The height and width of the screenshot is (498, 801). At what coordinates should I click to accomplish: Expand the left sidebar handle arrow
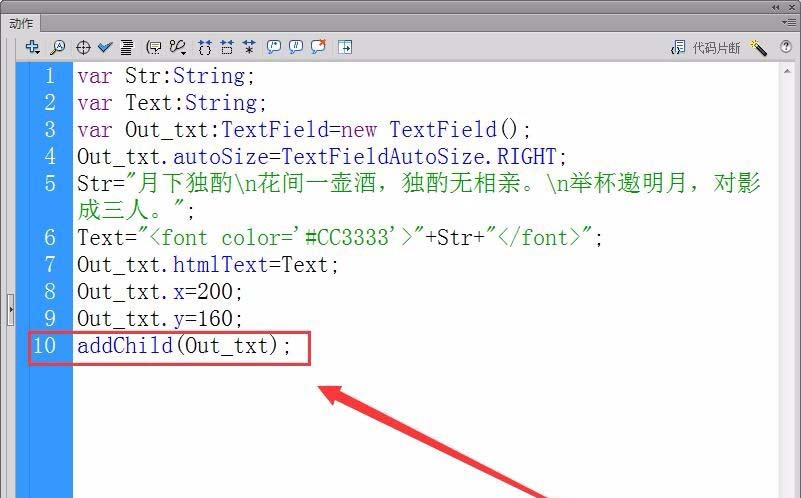[11, 310]
